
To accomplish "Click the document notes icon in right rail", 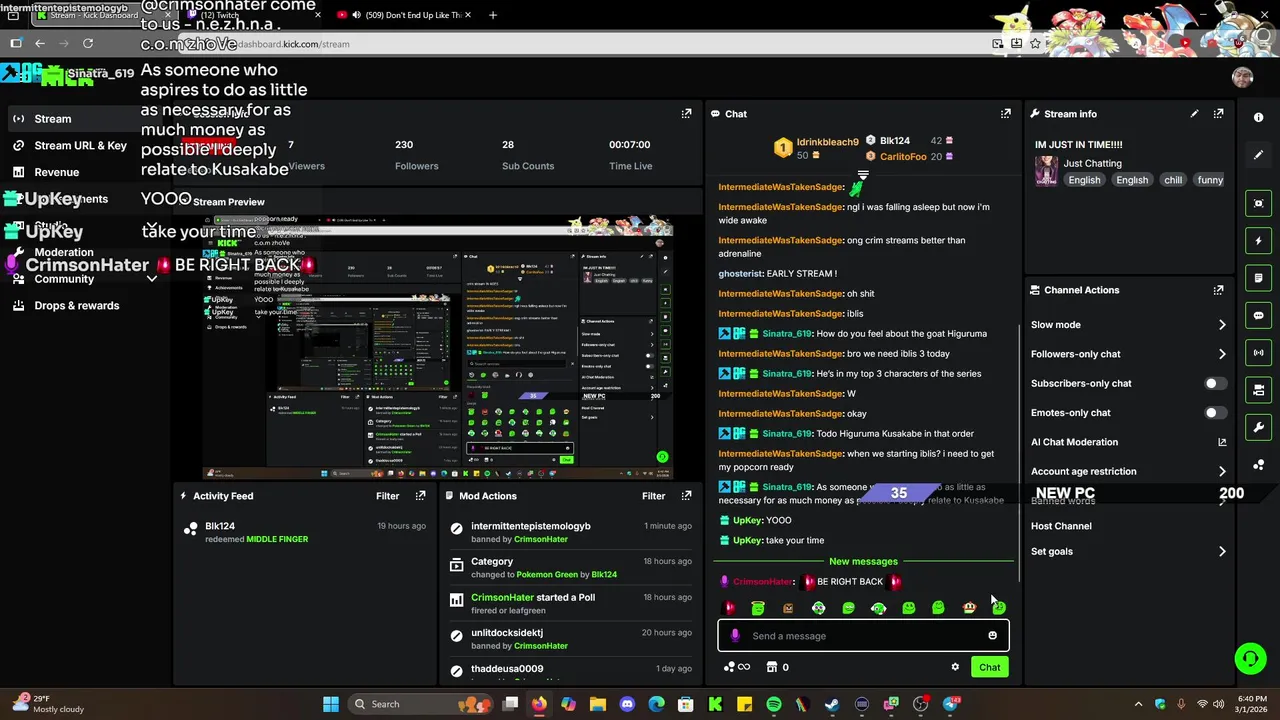I will point(1258,278).
